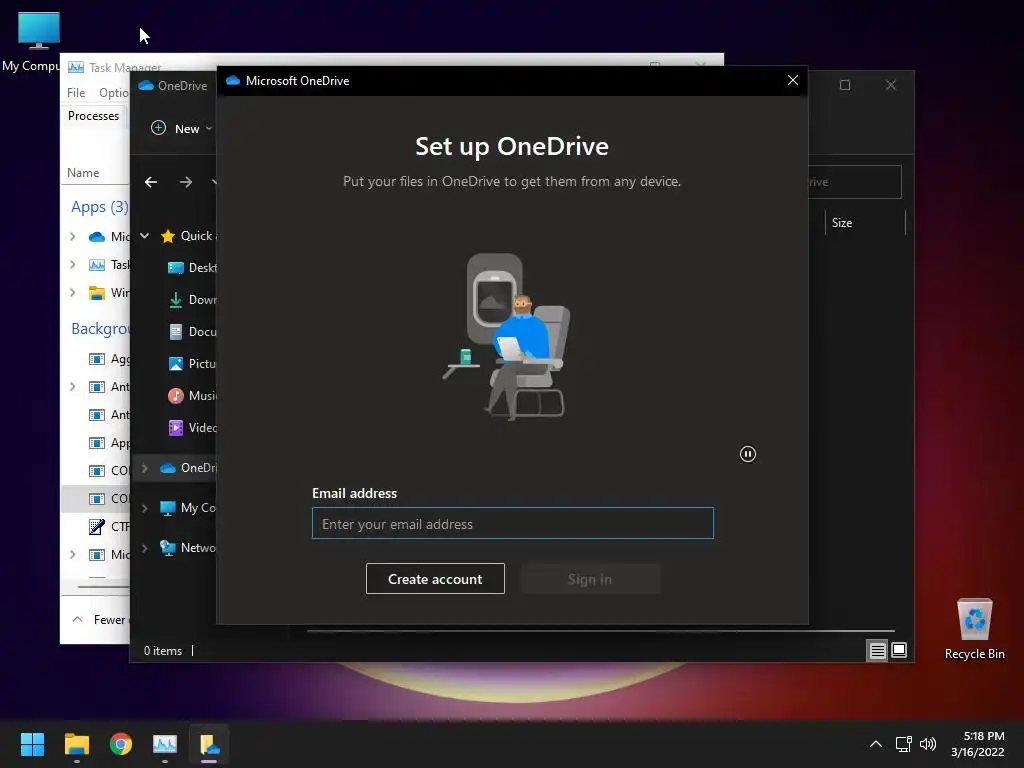Screen dimensions: 1024x768
Task: Show hidden system tray icons
Action: click(x=876, y=744)
